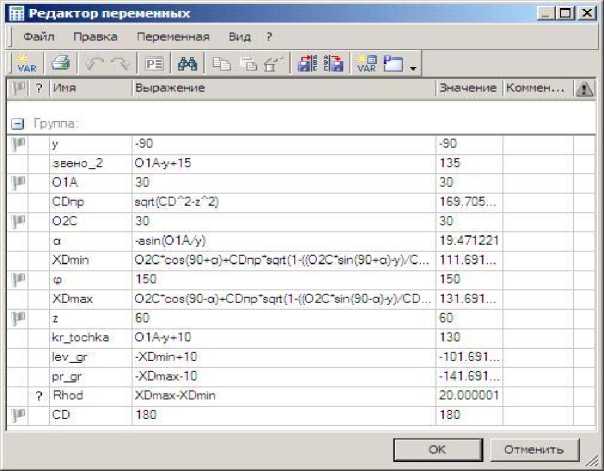Select the kr_tochka variable name

point(81,337)
